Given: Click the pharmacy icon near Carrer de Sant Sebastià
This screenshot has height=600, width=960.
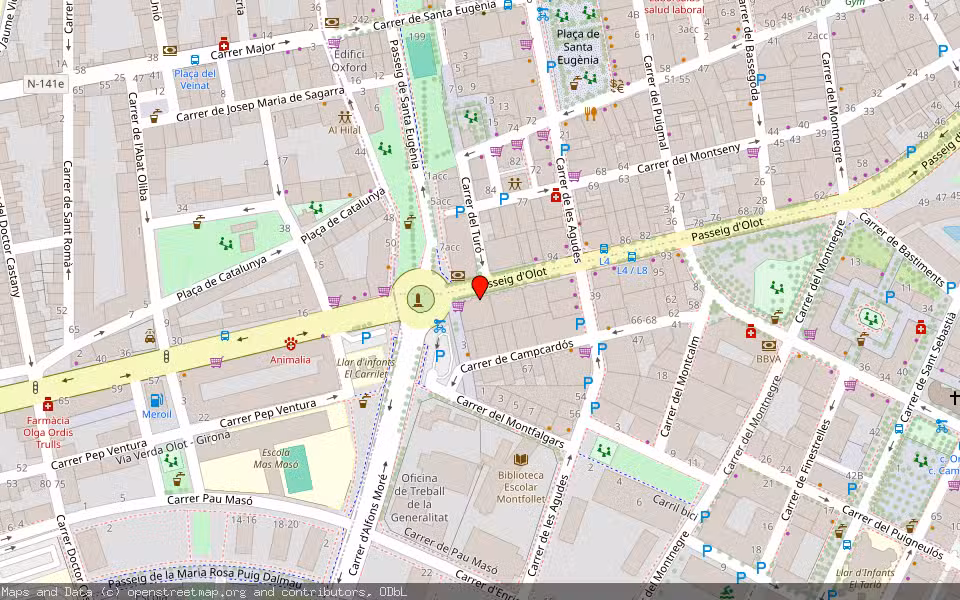Looking at the screenshot, I should (920, 328).
